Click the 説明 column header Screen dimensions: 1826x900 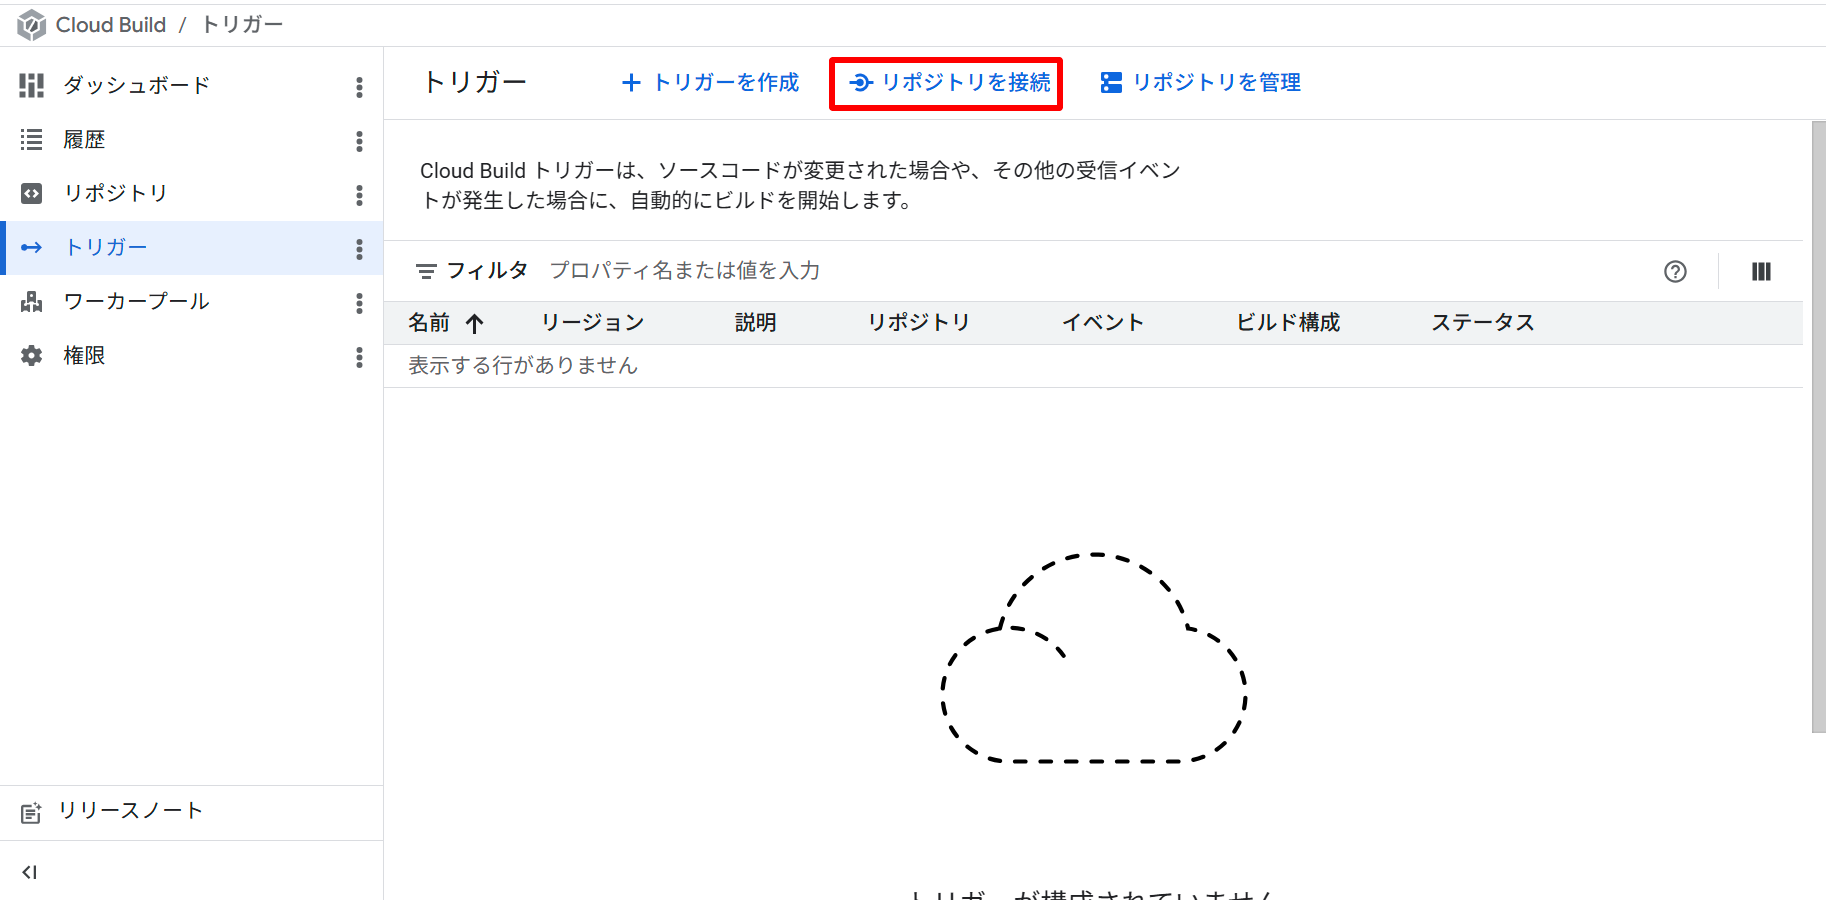pos(756,323)
